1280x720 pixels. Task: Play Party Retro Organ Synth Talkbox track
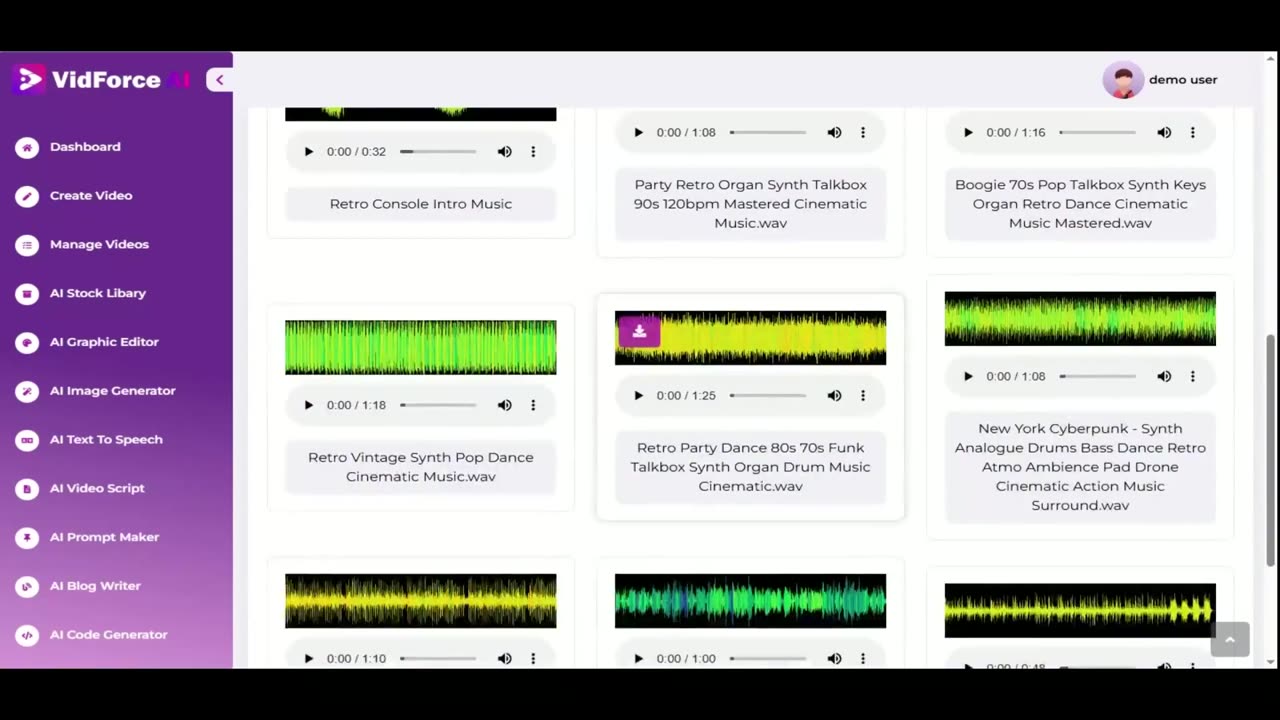tap(638, 133)
